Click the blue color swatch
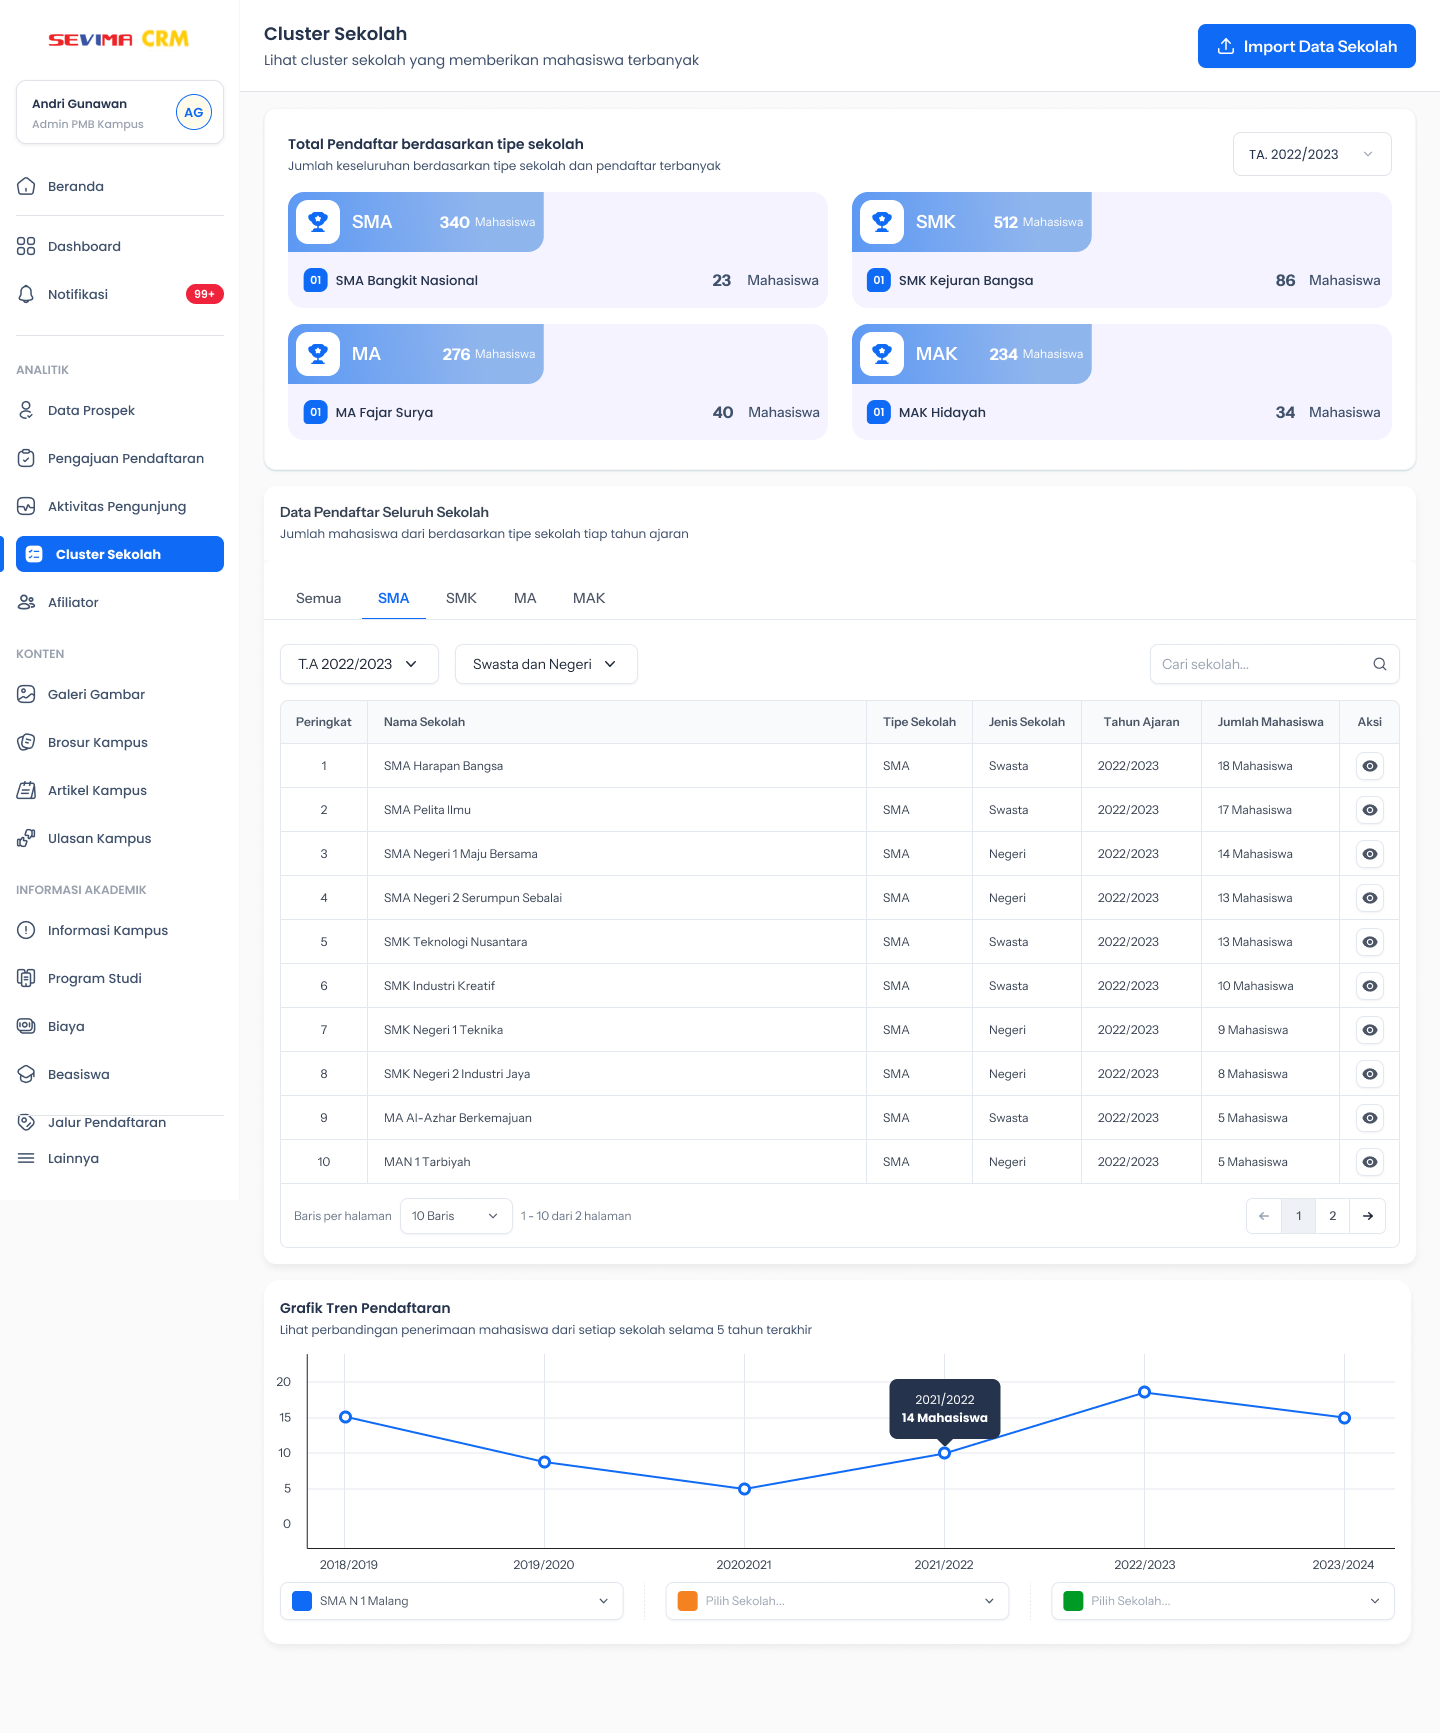Image resolution: width=1440 pixels, height=1733 pixels. point(302,1601)
